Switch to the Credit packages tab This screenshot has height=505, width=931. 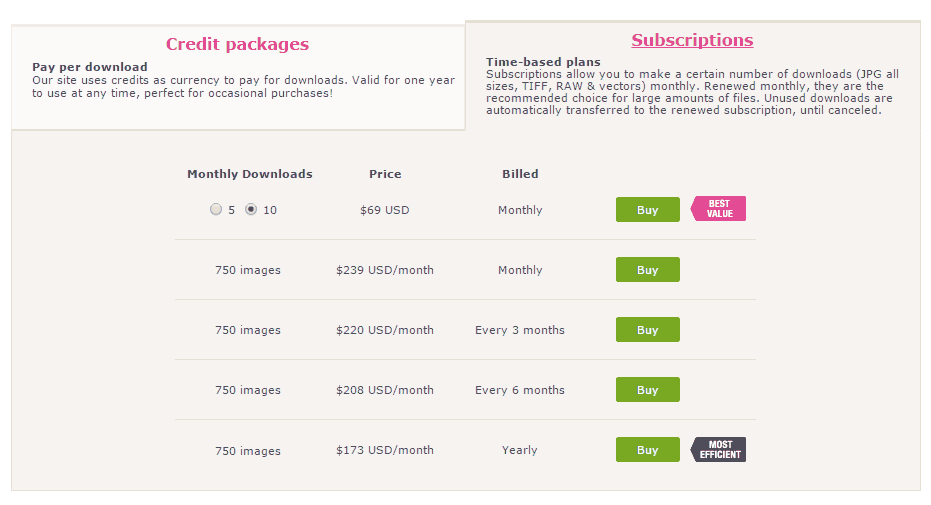tap(237, 44)
